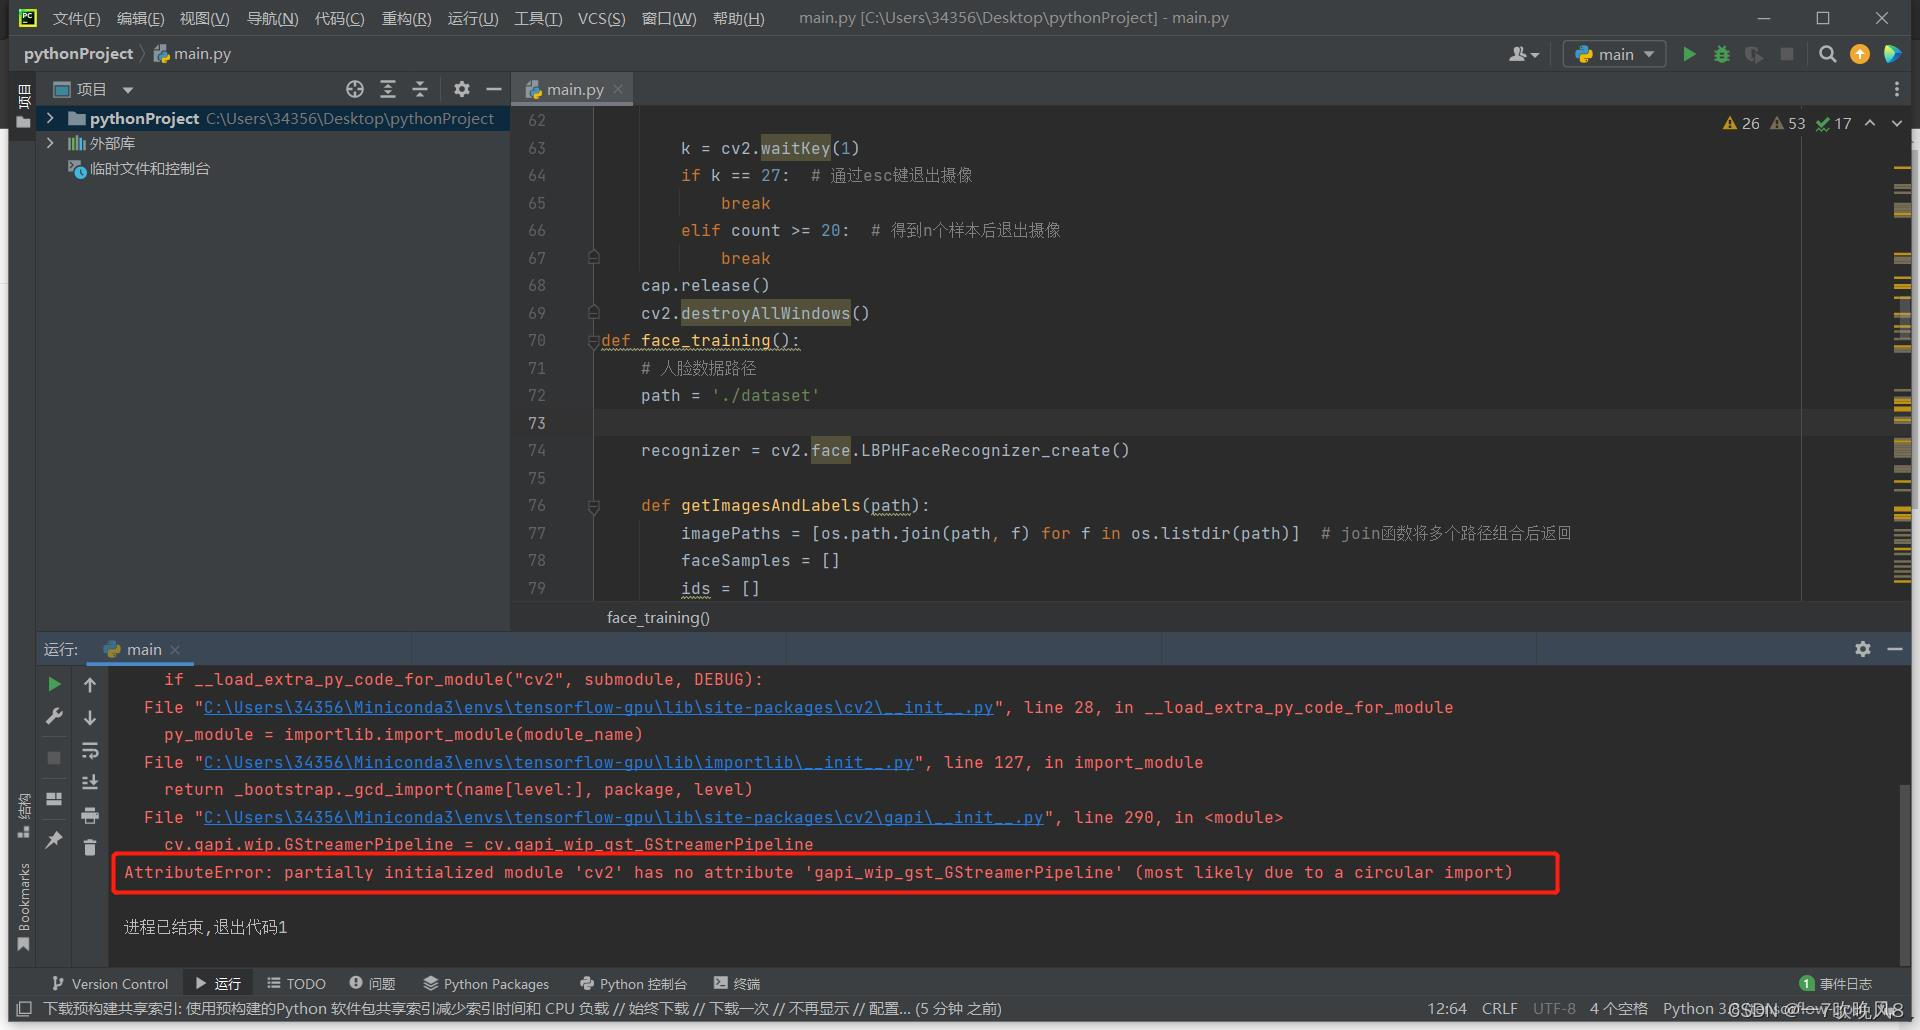Open the Python Packages tool window
Image resolution: width=1920 pixels, height=1030 pixels.
click(486, 983)
